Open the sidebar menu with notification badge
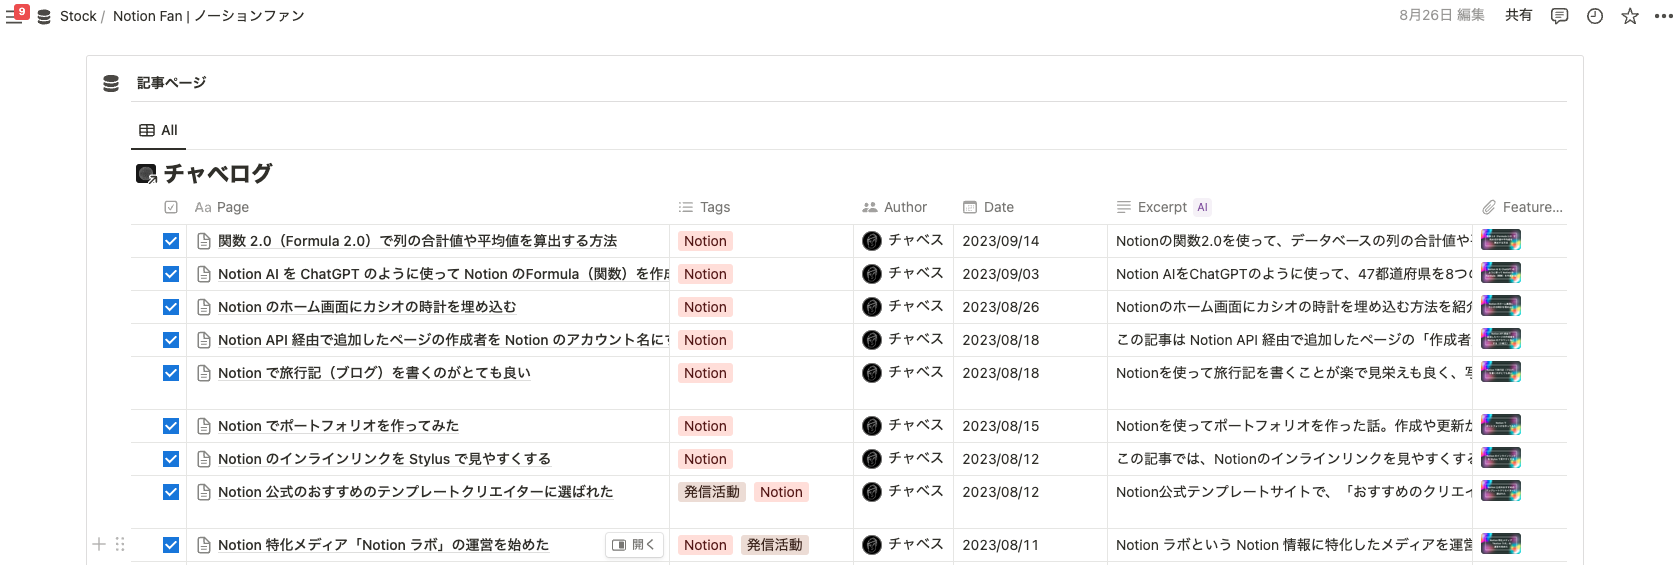1679x565 pixels. (17, 15)
